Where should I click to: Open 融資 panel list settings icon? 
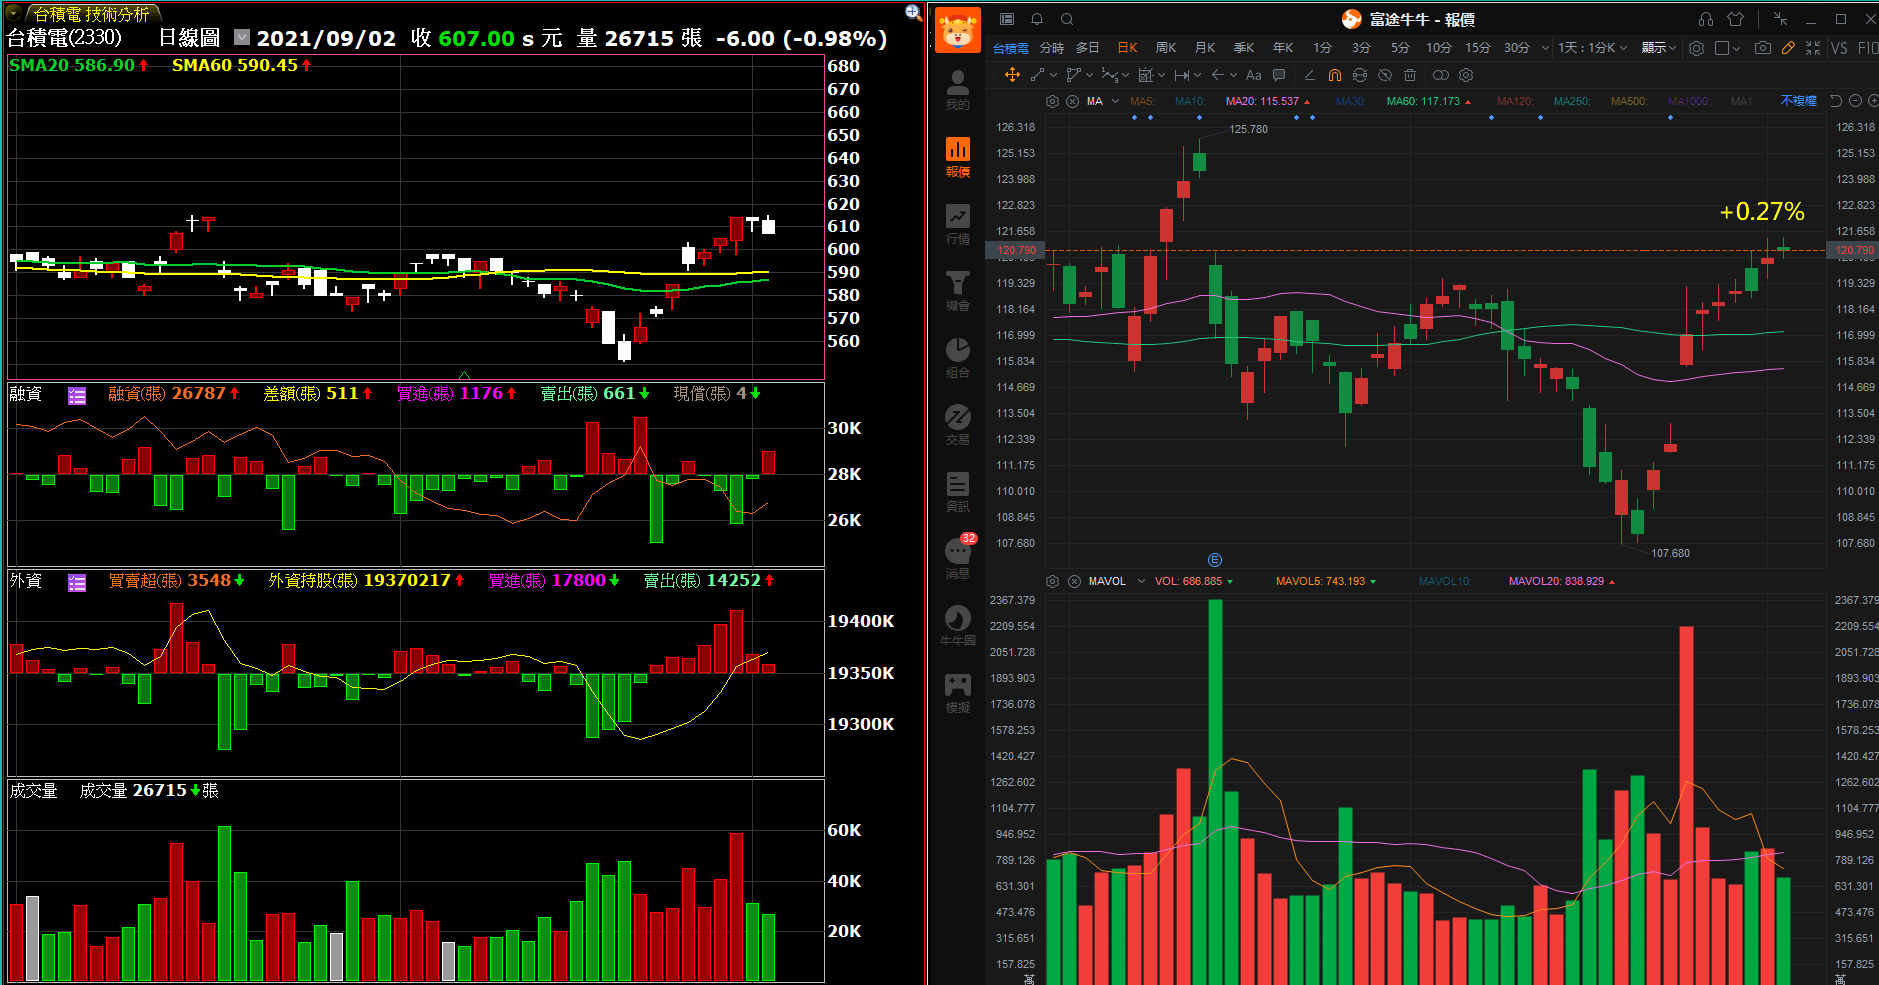(x=77, y=395)
